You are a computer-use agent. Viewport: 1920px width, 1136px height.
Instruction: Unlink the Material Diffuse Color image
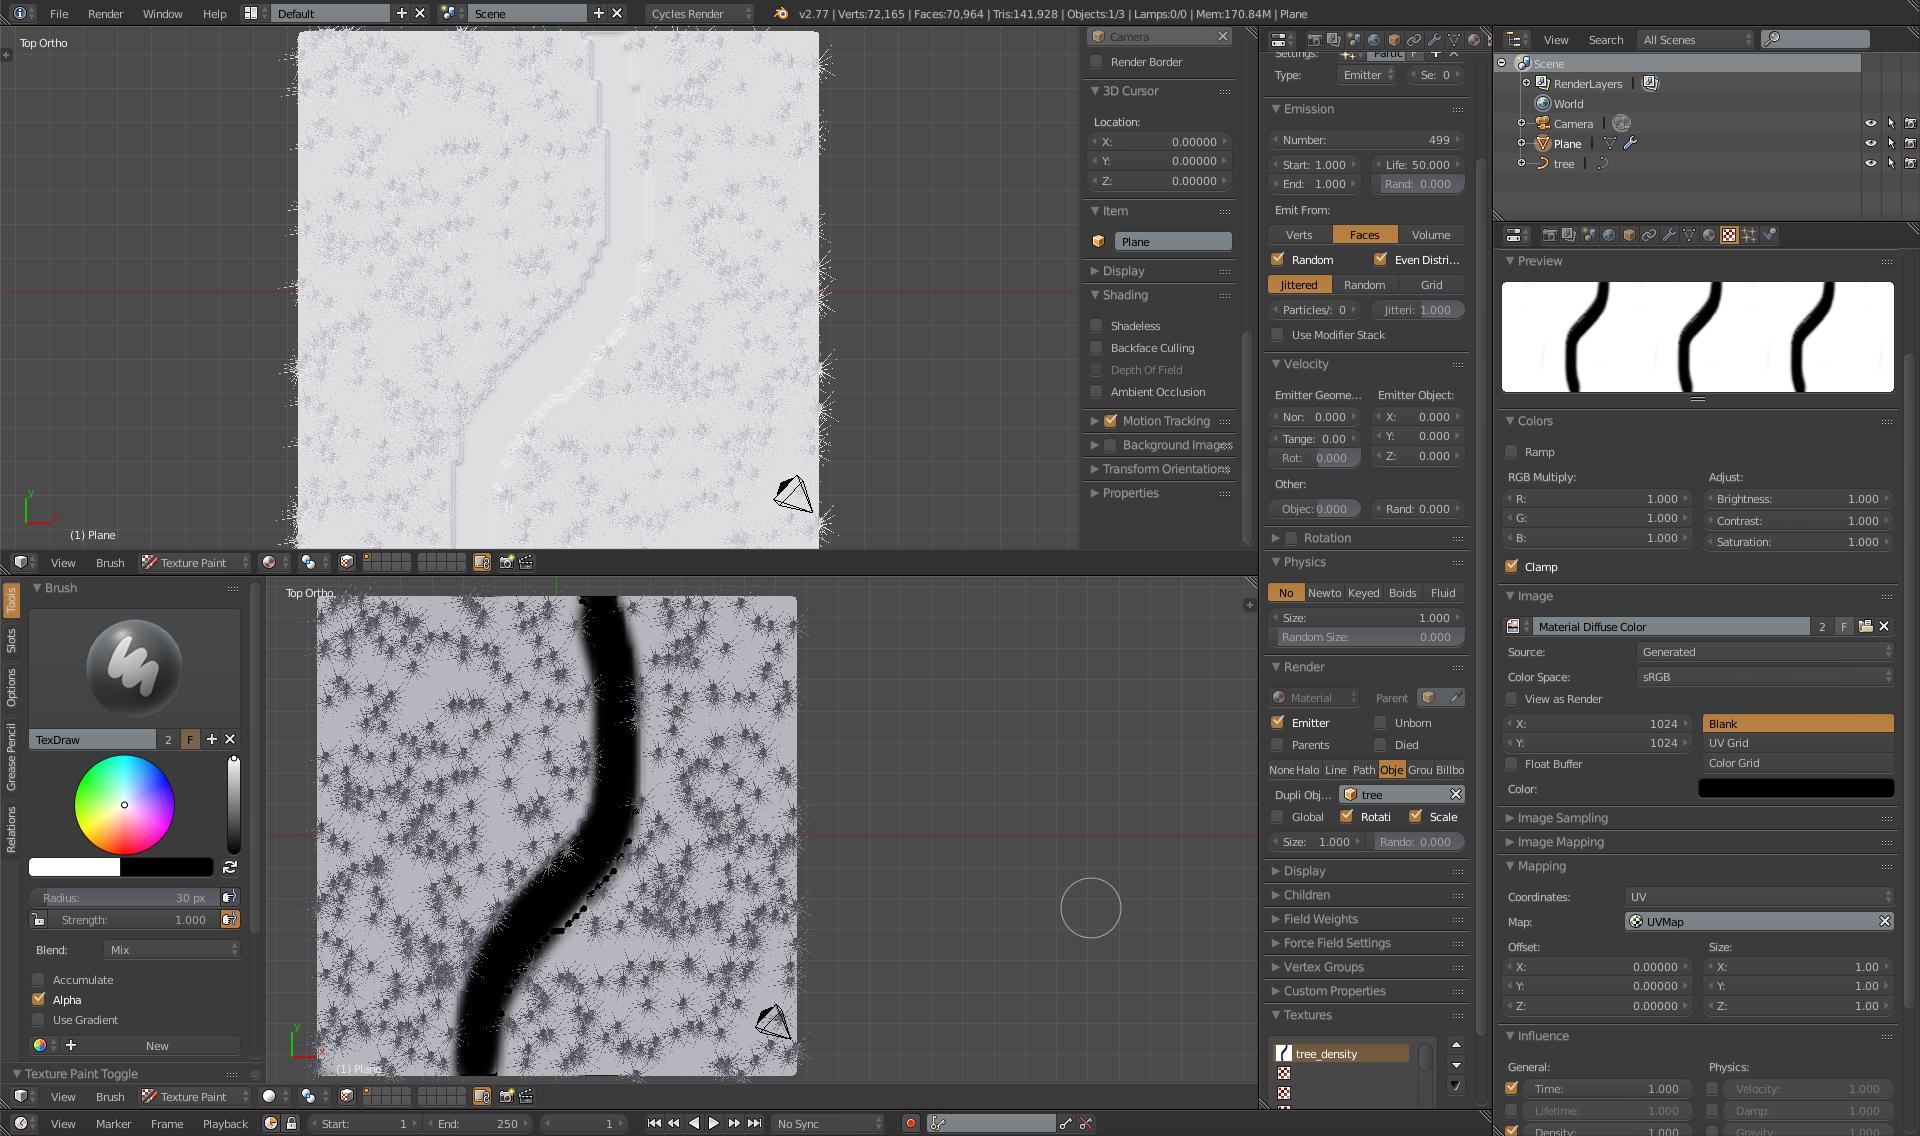tap(1884, 626)
